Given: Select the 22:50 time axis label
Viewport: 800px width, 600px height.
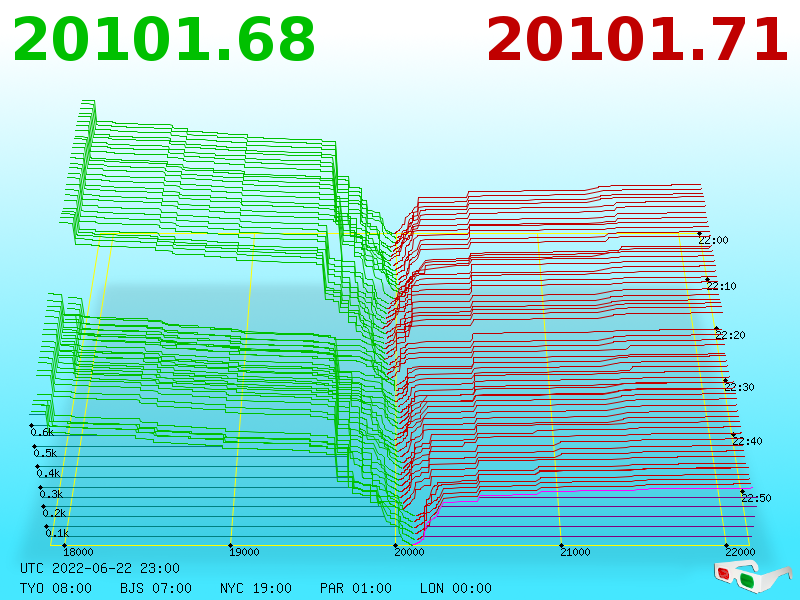Looking at the screenshot, I should point(756,498).
